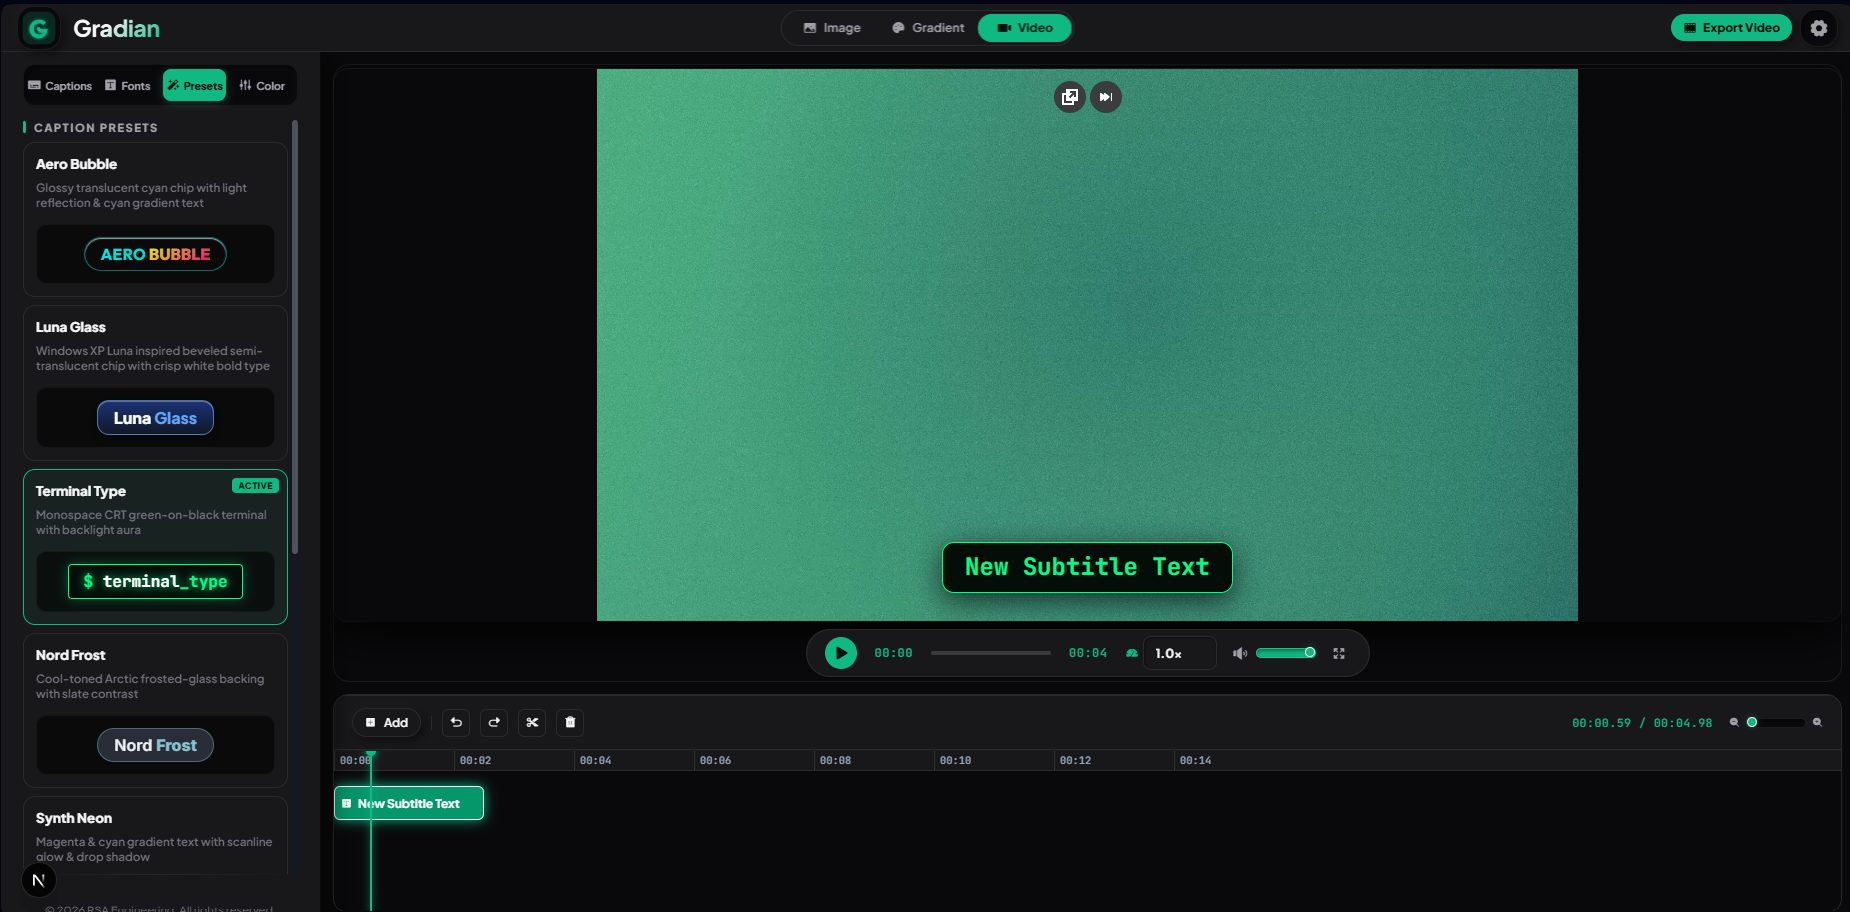Screen dimensions: 1850x912
Task: Click the skip-forward icon on the video preview
Action: point(1106,97)
